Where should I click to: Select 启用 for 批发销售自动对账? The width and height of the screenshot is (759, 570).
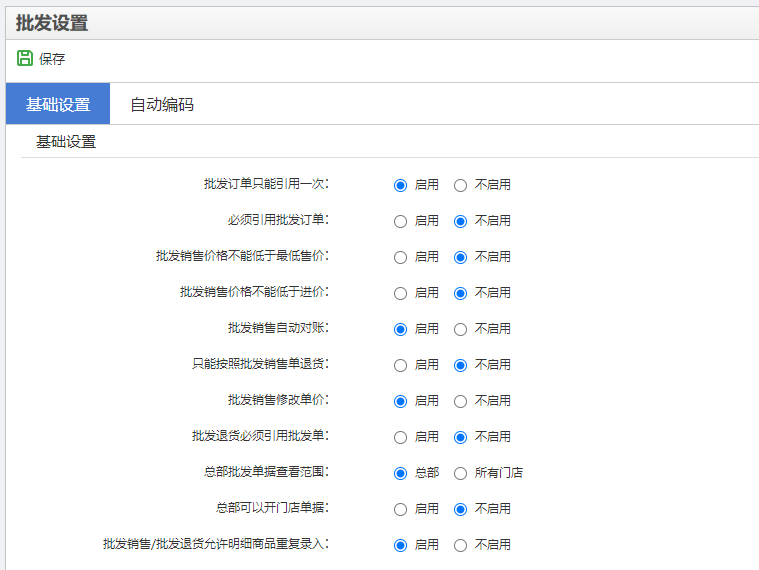400,330
